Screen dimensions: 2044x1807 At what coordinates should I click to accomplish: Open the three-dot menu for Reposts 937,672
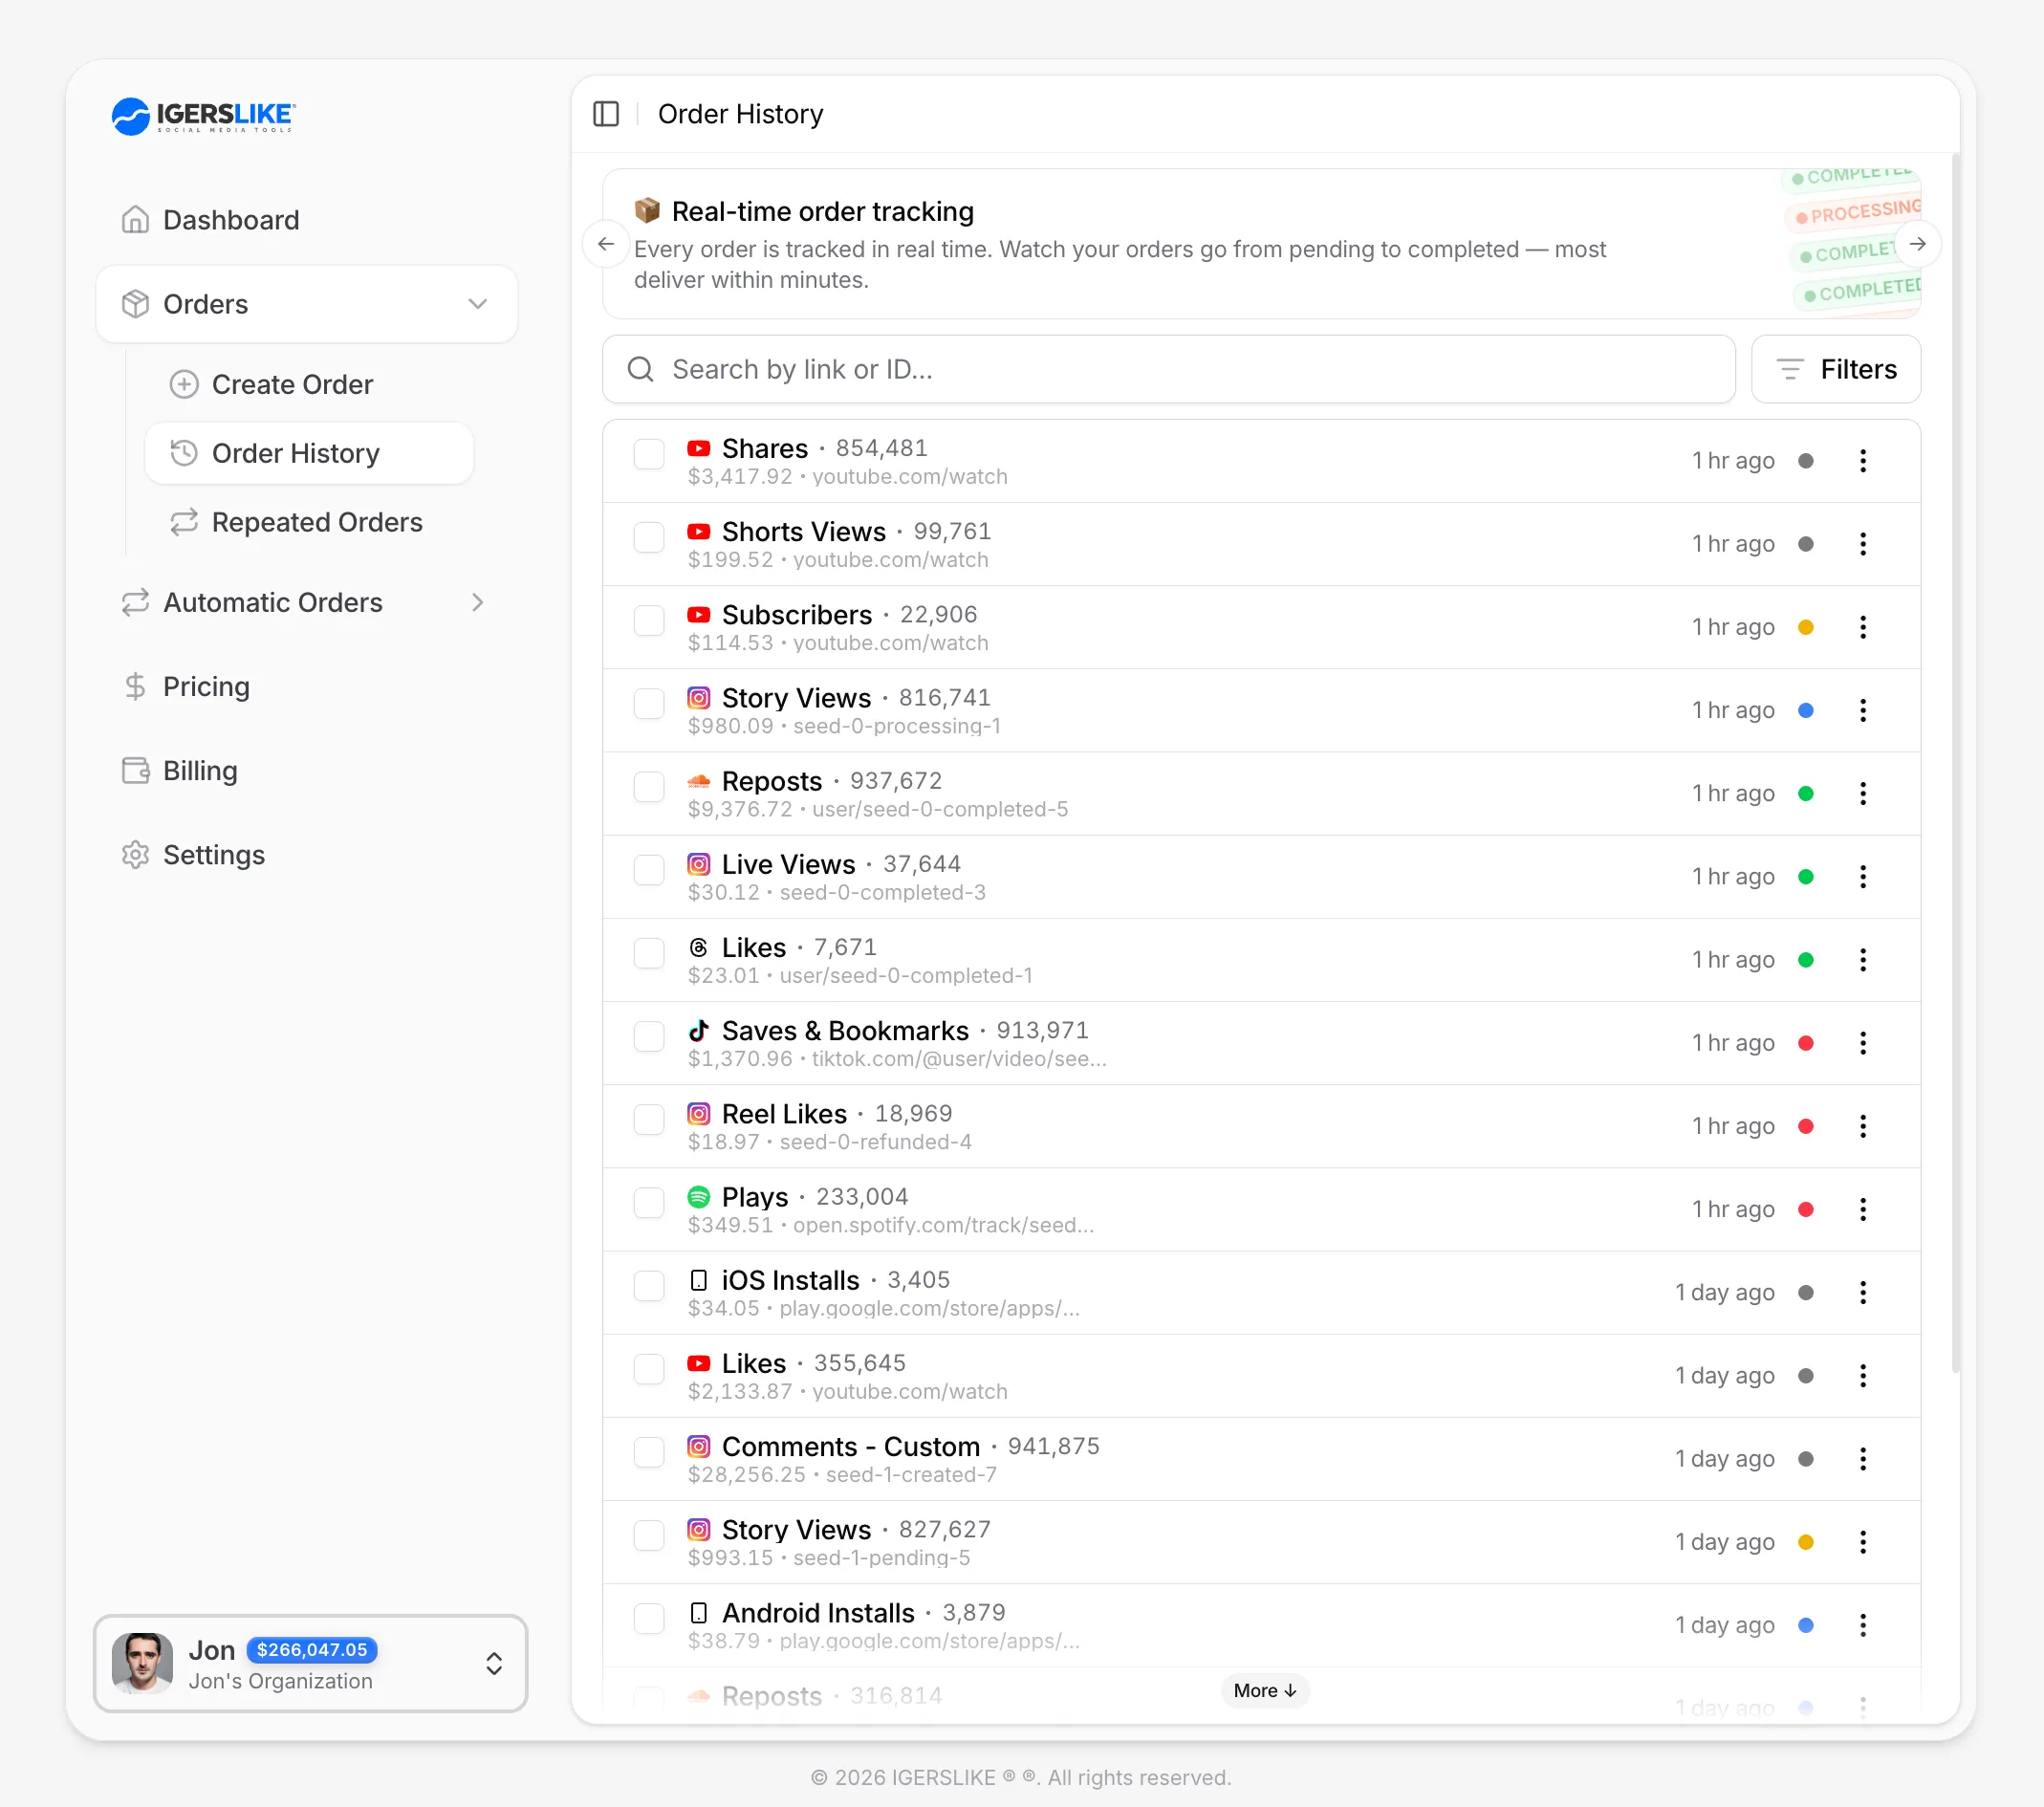(1862, 794)
